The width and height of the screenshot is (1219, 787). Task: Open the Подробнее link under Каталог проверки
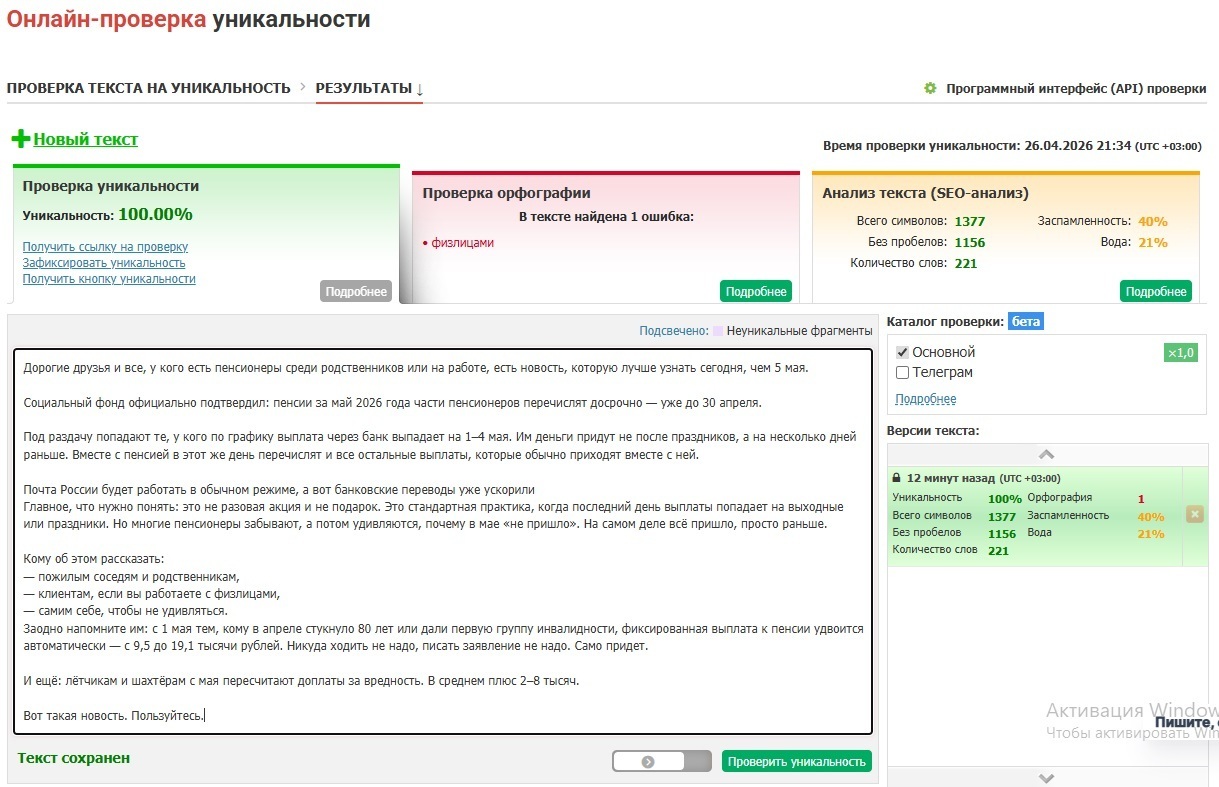[925, 399]
